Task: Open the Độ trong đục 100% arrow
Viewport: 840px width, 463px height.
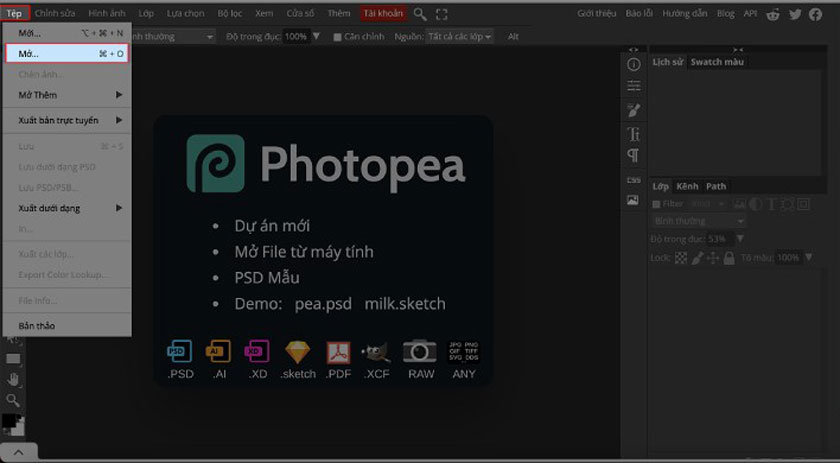Action: [x=316, y=36]
